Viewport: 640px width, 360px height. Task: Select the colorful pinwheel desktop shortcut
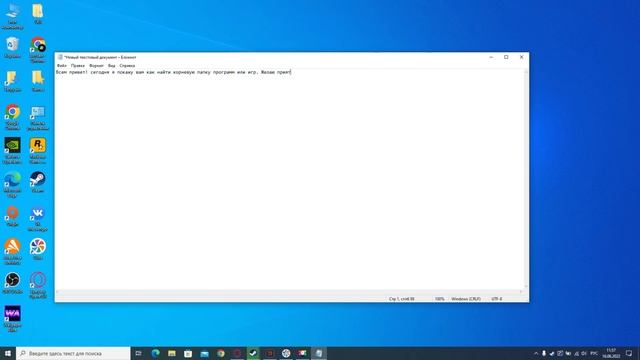pos(38,249)
